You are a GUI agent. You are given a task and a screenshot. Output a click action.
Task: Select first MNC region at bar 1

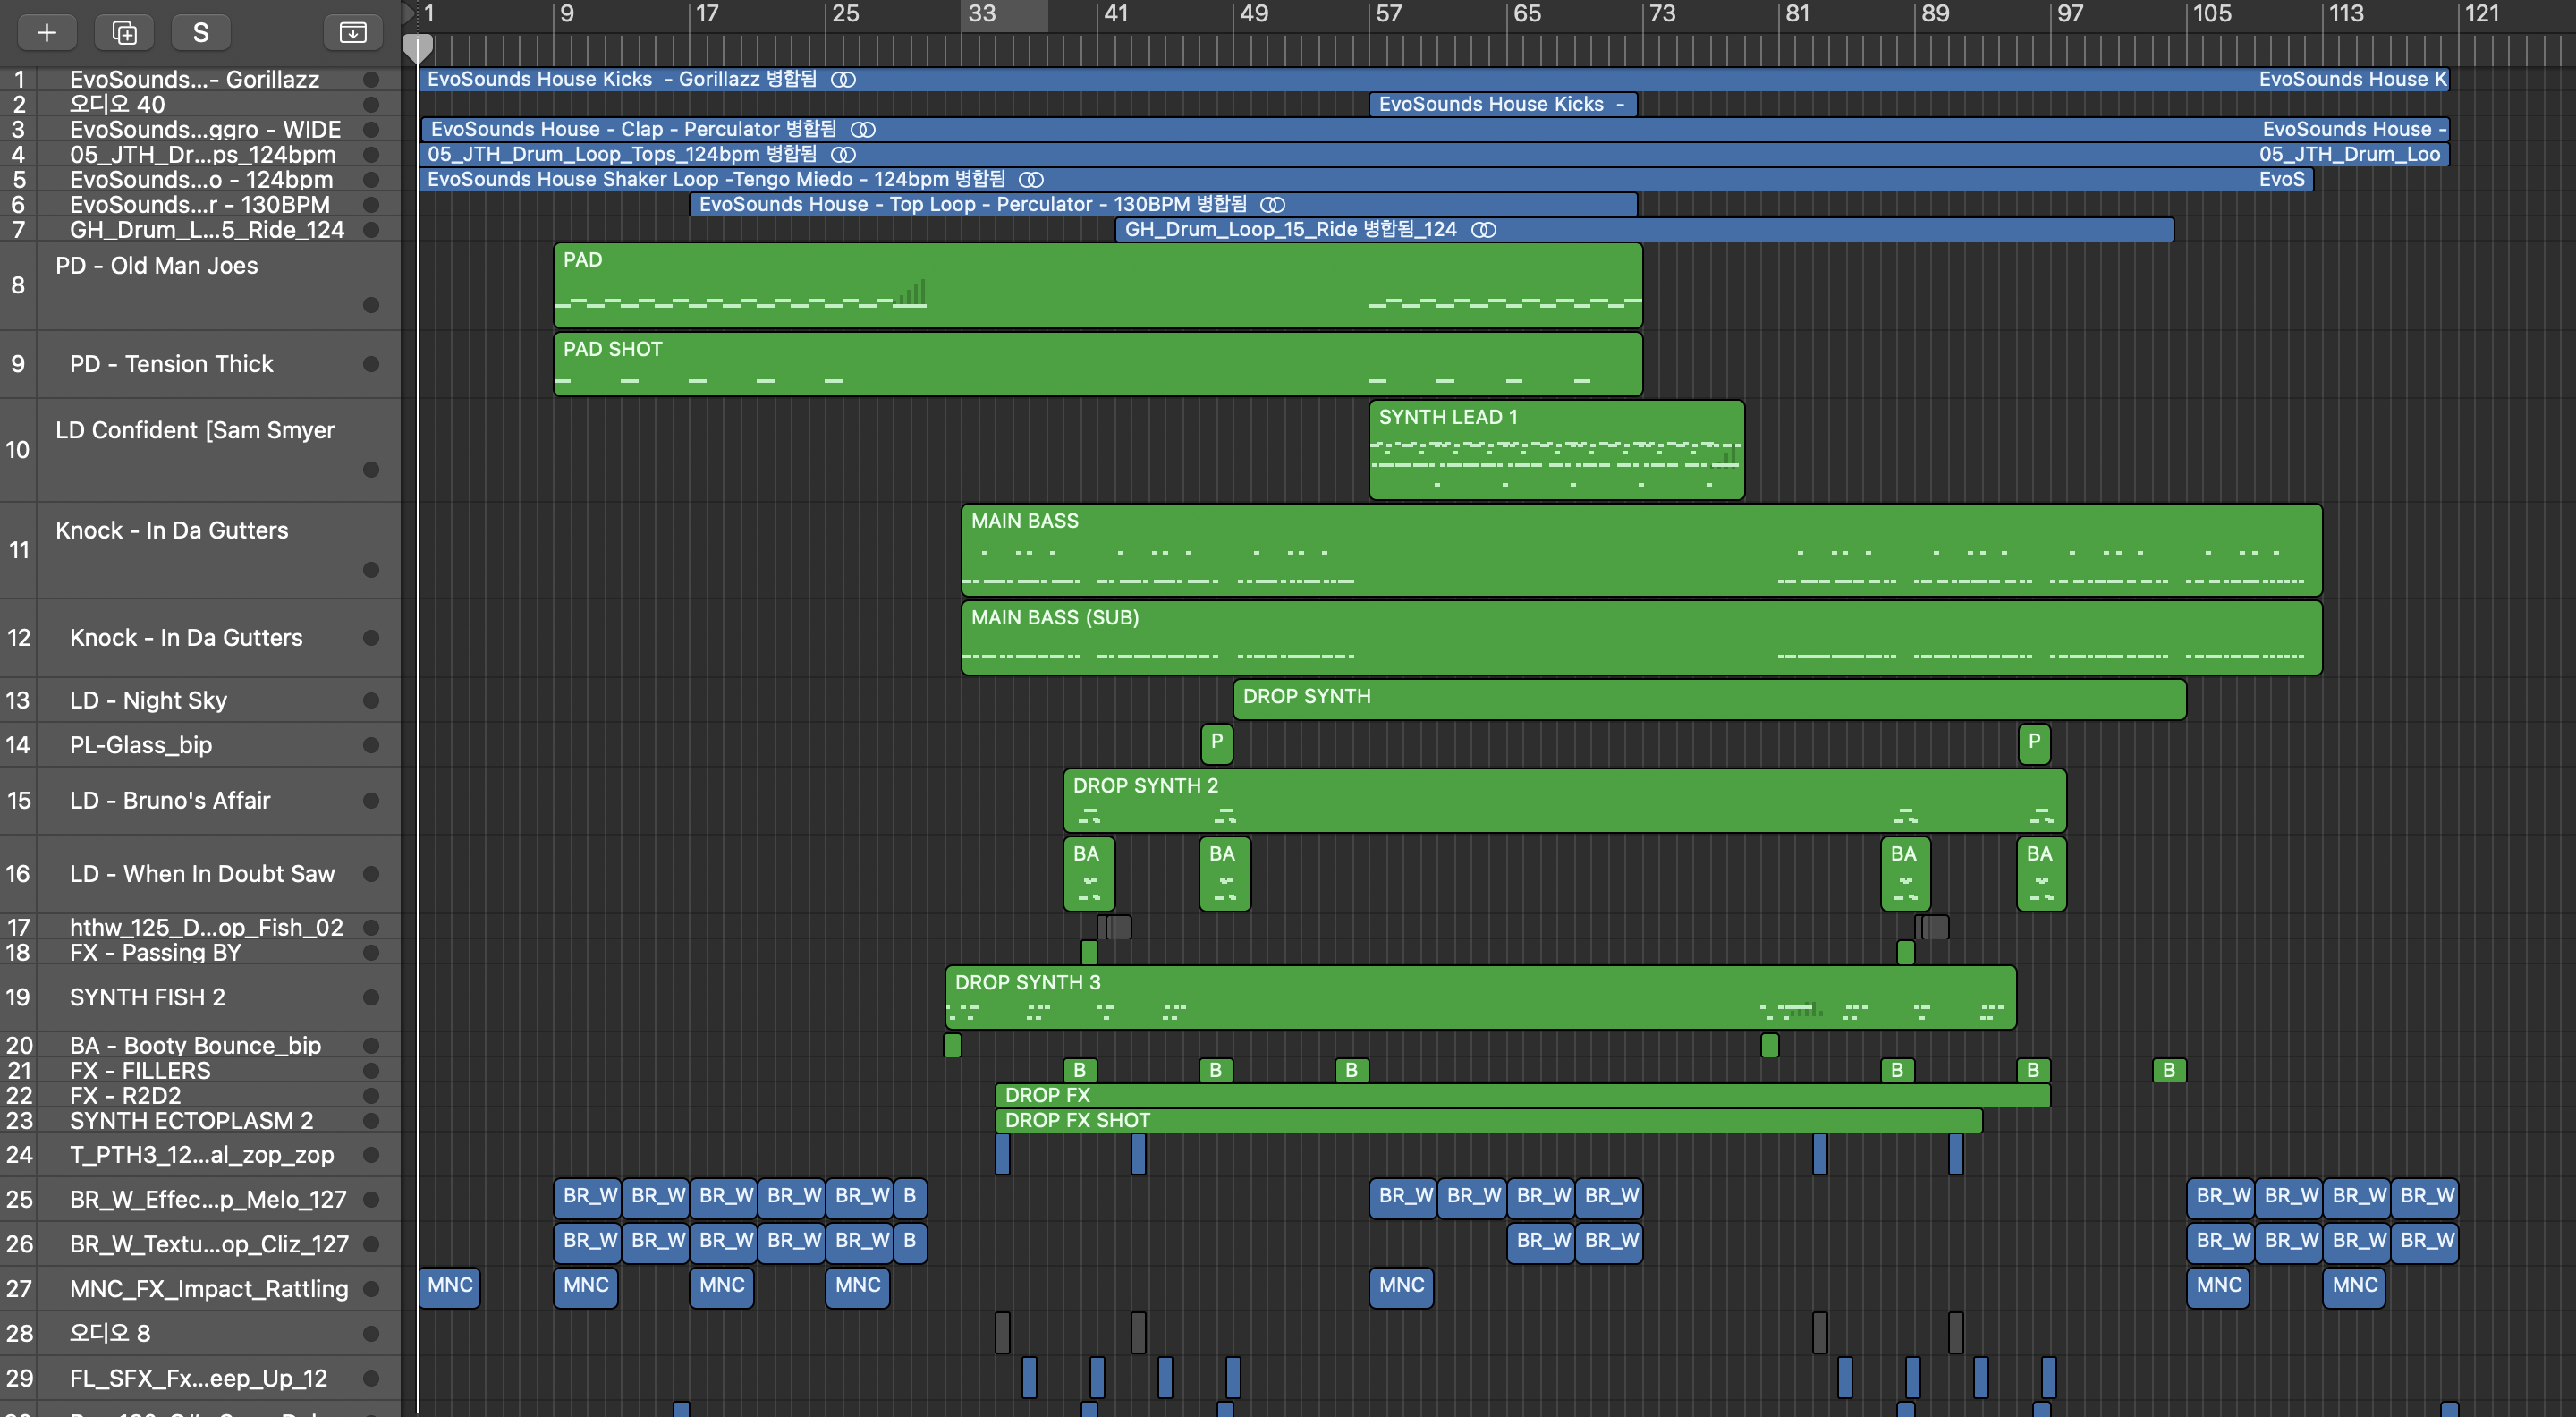(x=450, y=1287)
